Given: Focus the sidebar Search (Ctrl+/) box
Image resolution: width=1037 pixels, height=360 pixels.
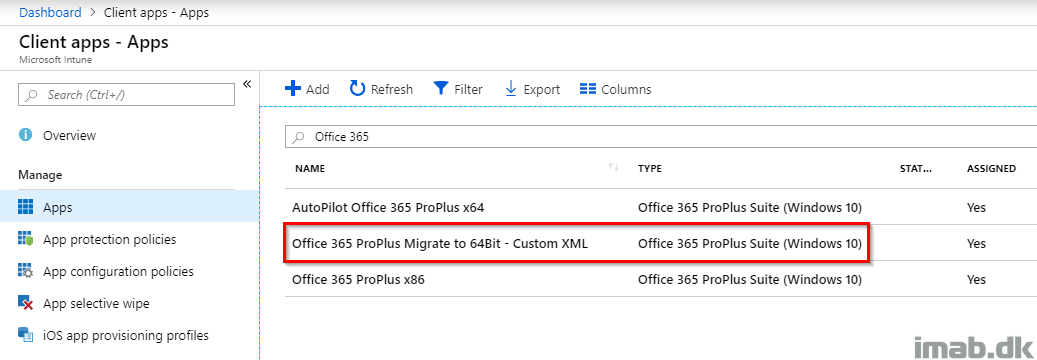Looking at the screenshot, I should (126, 95).
